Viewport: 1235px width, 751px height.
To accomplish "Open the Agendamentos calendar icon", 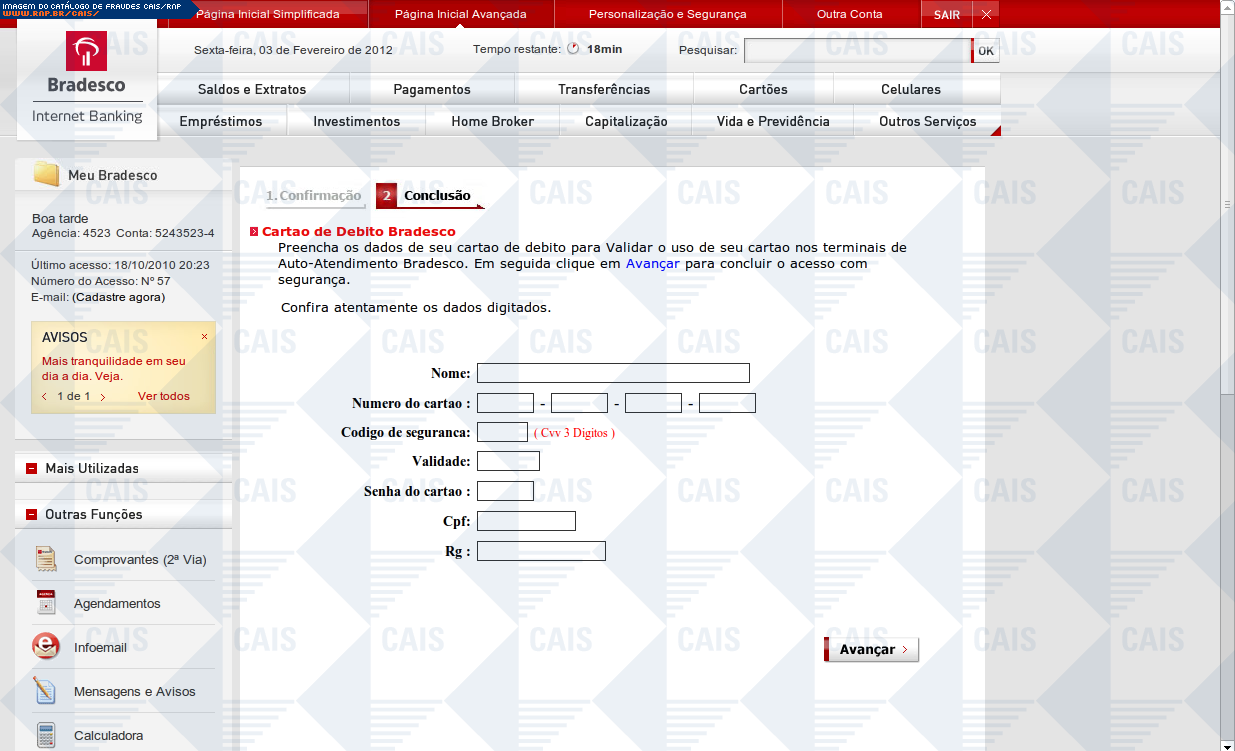I will (45, 603).
